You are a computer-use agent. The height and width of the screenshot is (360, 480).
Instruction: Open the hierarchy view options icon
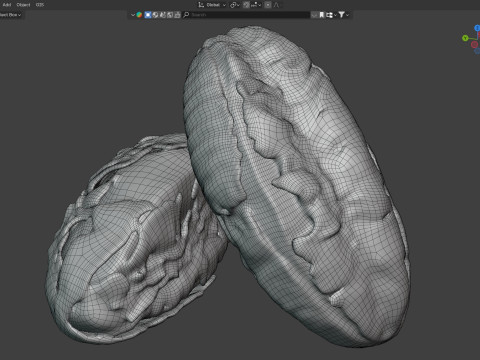(329, 15)
